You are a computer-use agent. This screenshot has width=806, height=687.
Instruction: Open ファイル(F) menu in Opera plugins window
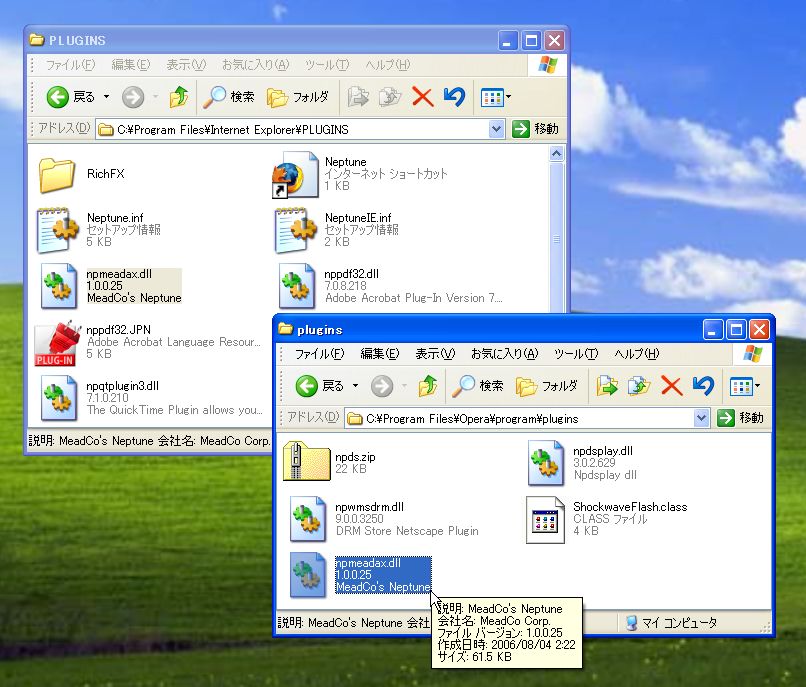click(x=319, y=354)
